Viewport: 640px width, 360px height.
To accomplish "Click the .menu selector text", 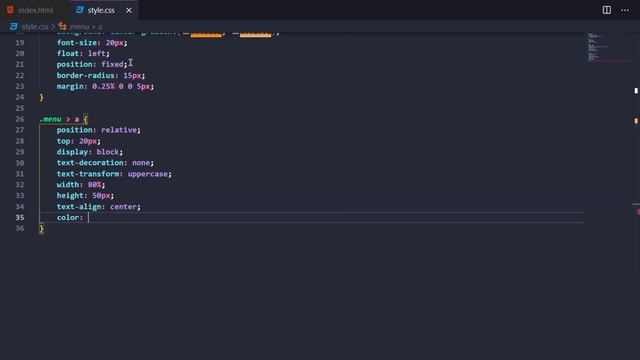I will point(51,119).
